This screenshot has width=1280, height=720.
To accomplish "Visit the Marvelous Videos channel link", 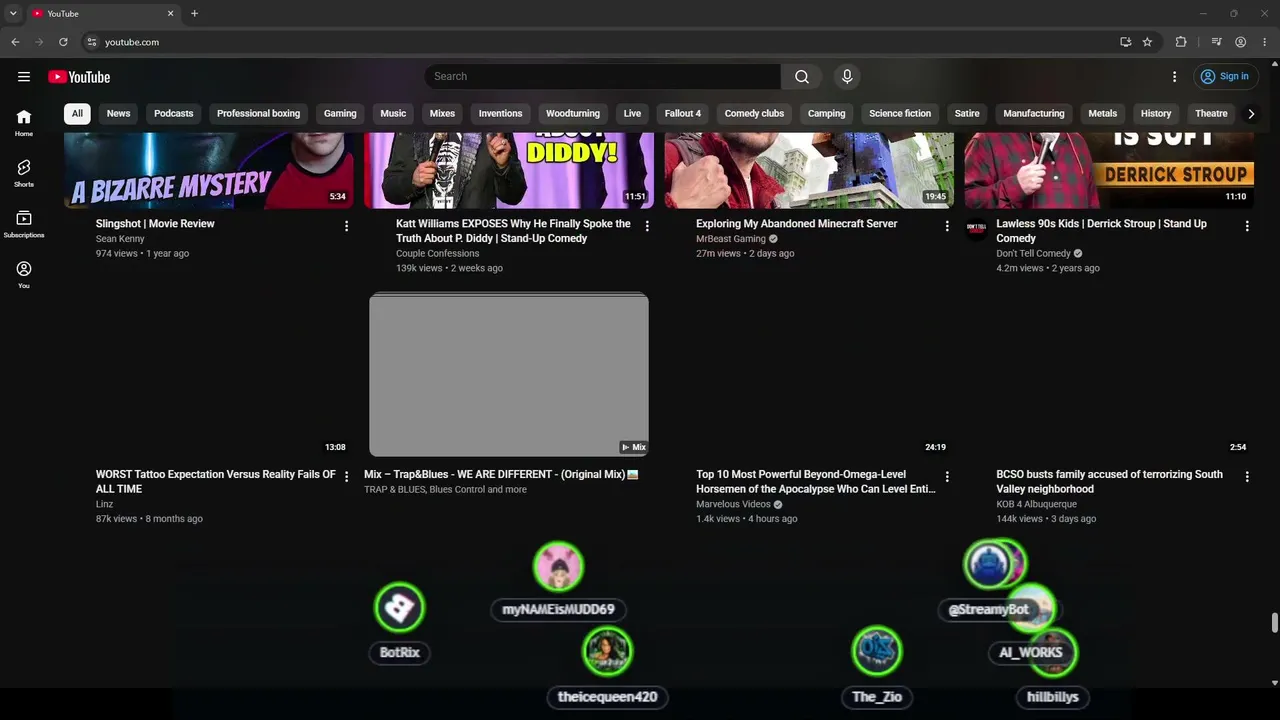I will tap(734, 504).
